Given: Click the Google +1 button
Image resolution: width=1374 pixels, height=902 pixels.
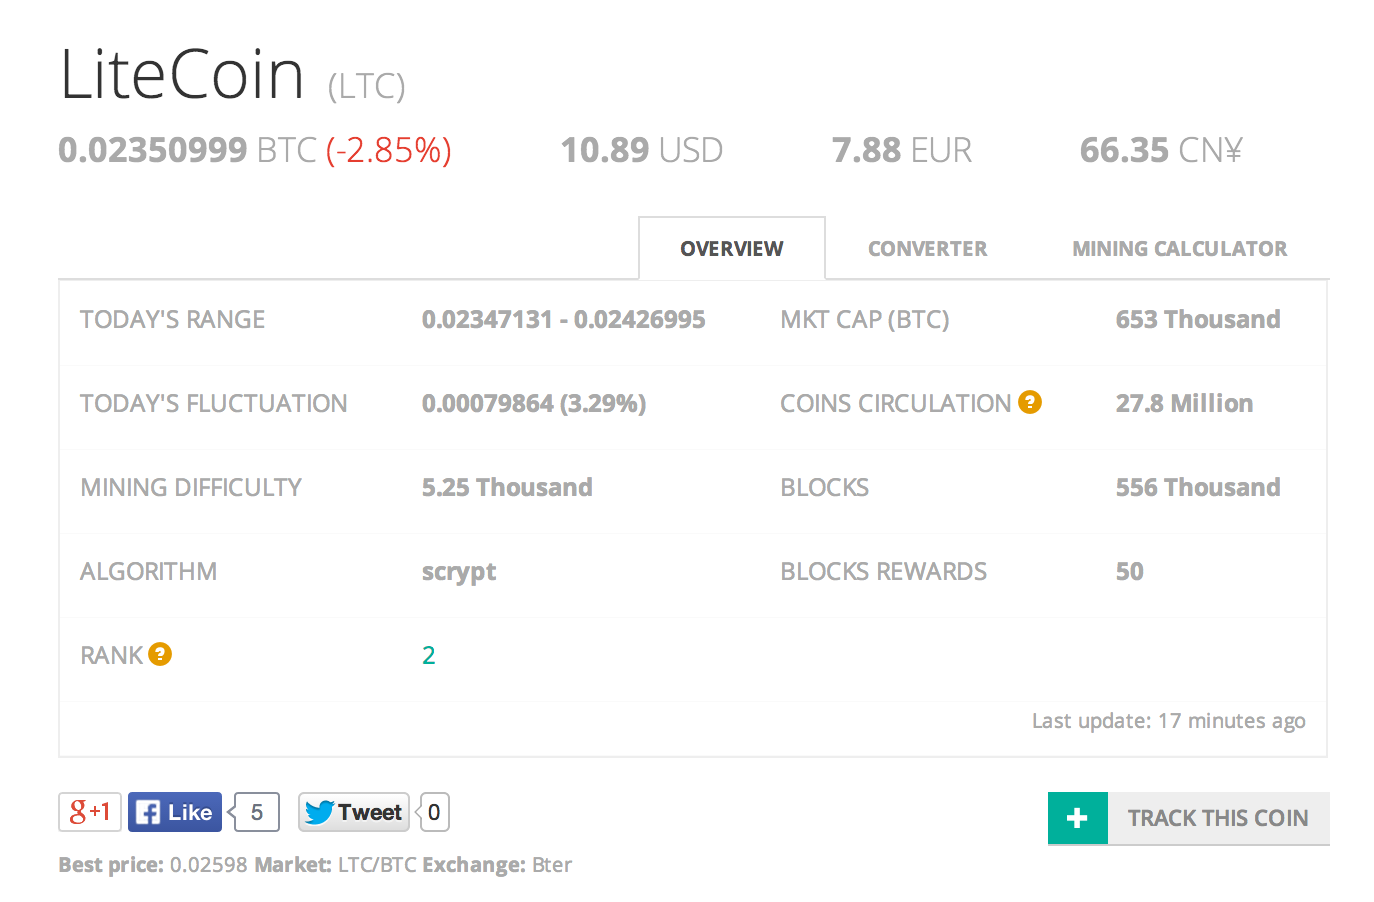Looking at the screenshot, I should pyautogui.click(x=90, y=812).
